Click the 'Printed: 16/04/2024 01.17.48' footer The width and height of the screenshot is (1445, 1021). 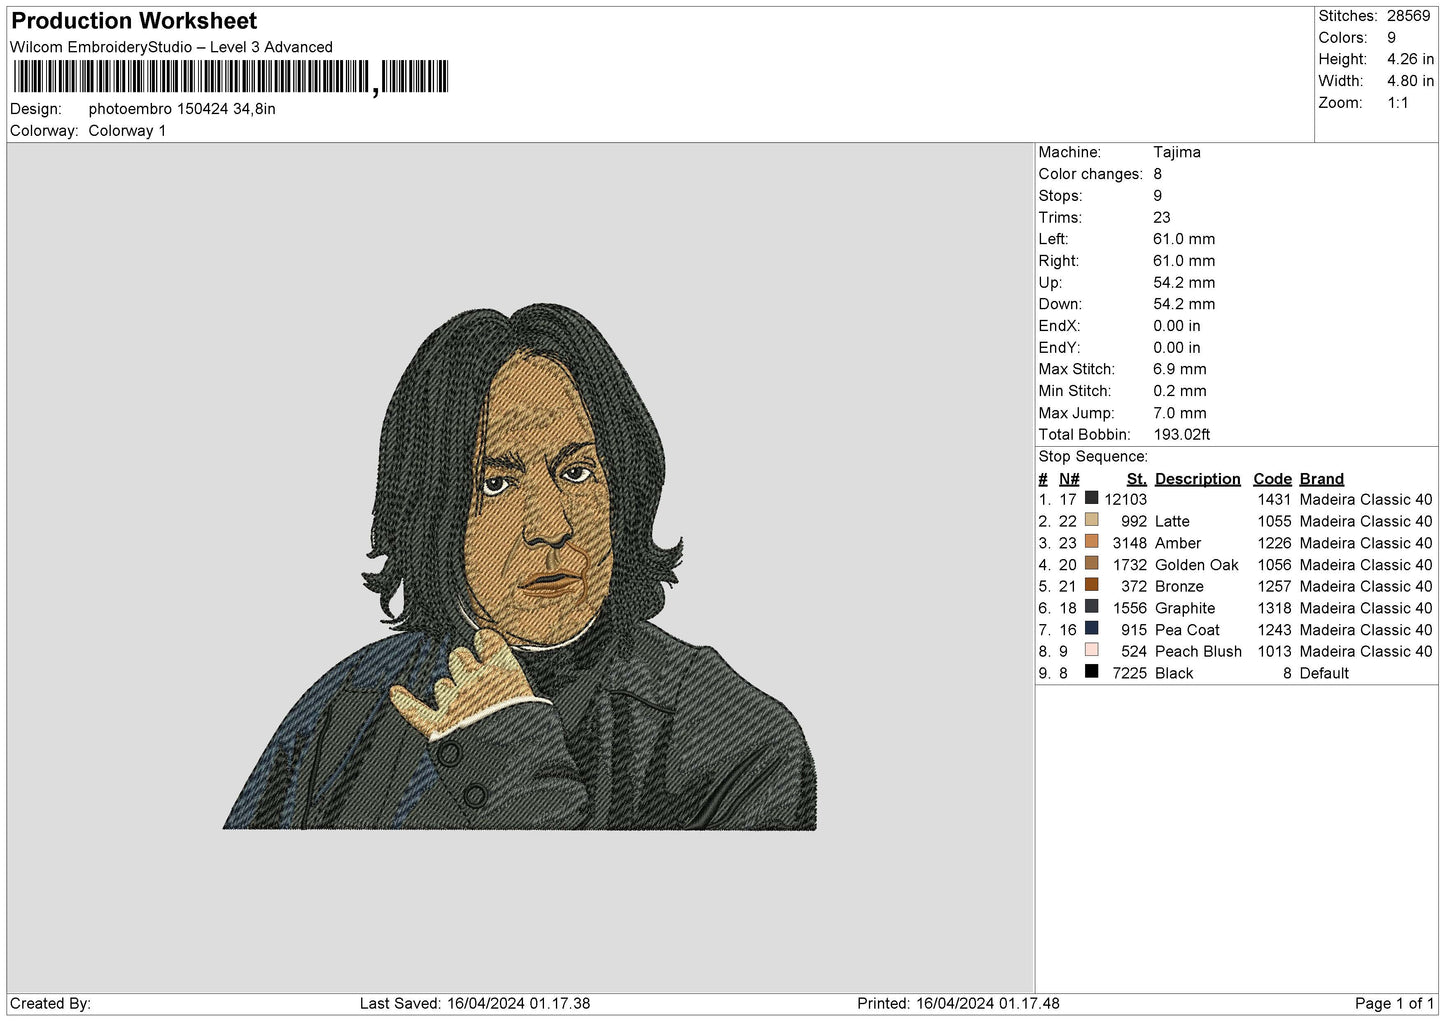(x=958, y=1003)
